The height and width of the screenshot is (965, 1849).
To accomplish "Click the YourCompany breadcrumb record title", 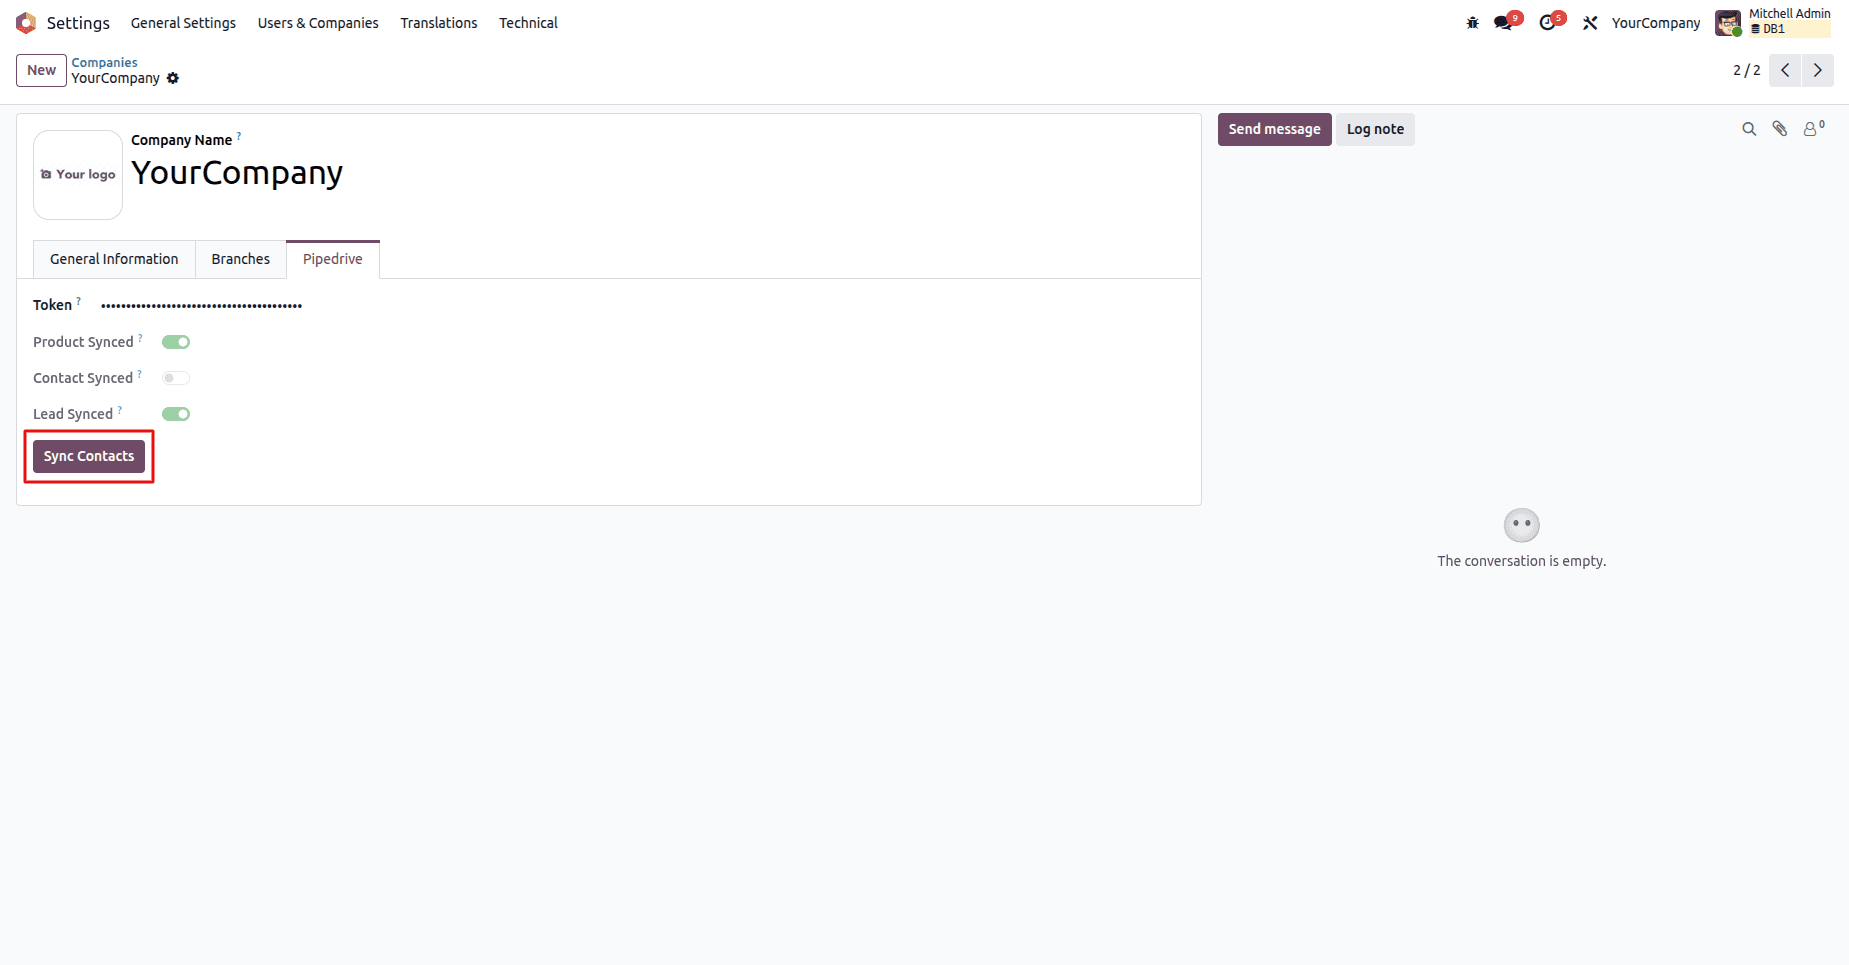I will point(116,78).
